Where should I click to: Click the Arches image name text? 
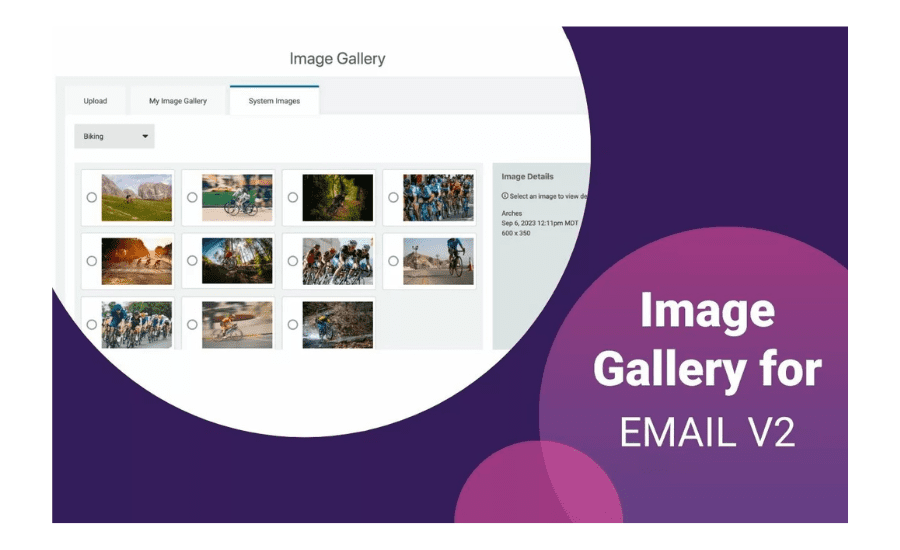tap(511, 213)
